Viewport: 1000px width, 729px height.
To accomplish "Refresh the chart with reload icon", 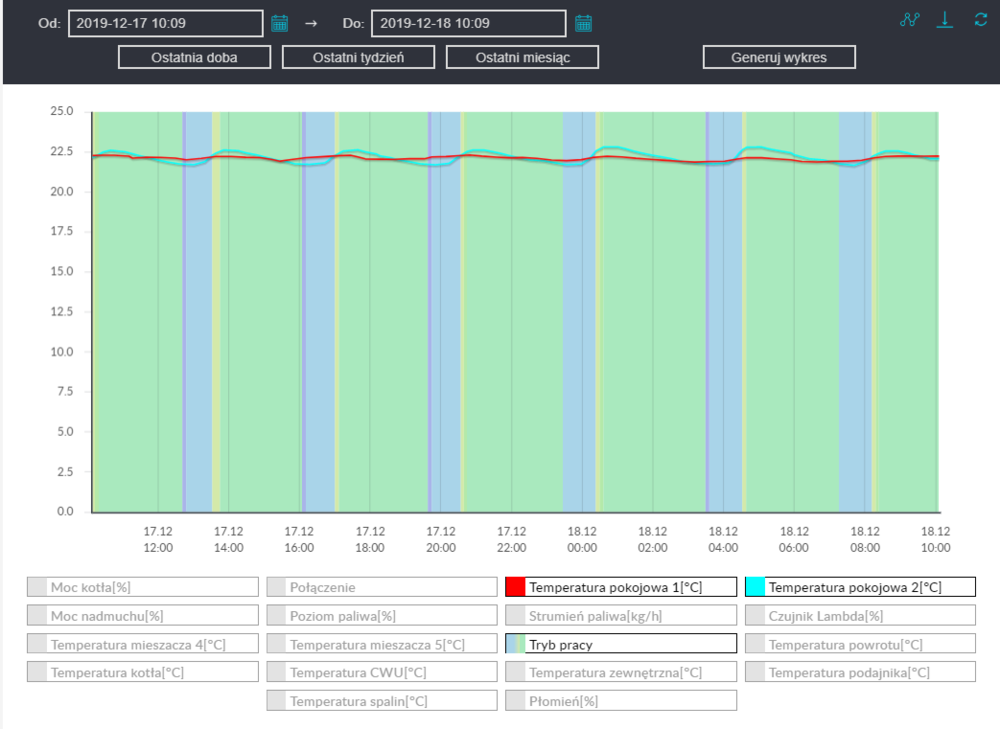I will [x=980, y=20].
